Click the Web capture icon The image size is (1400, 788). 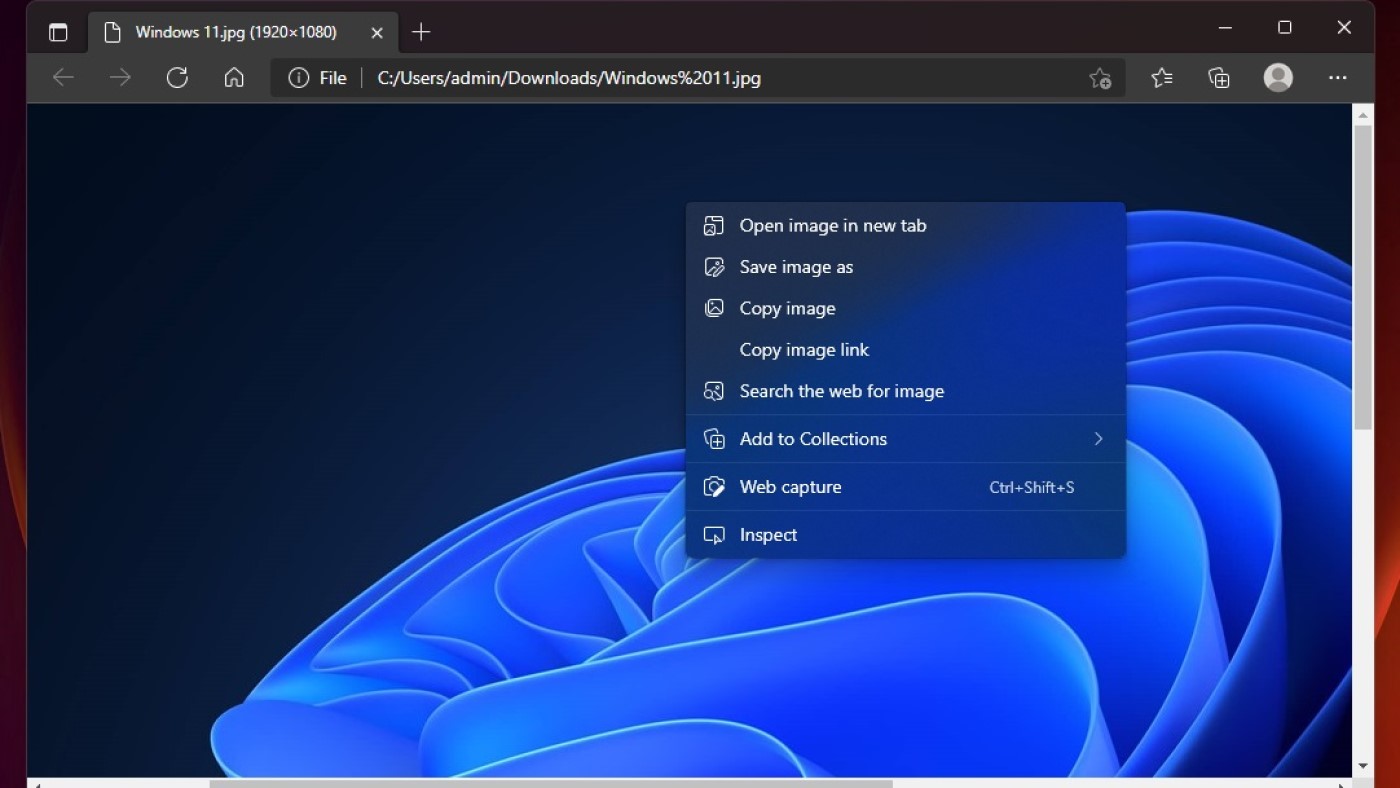pos(714,487)
